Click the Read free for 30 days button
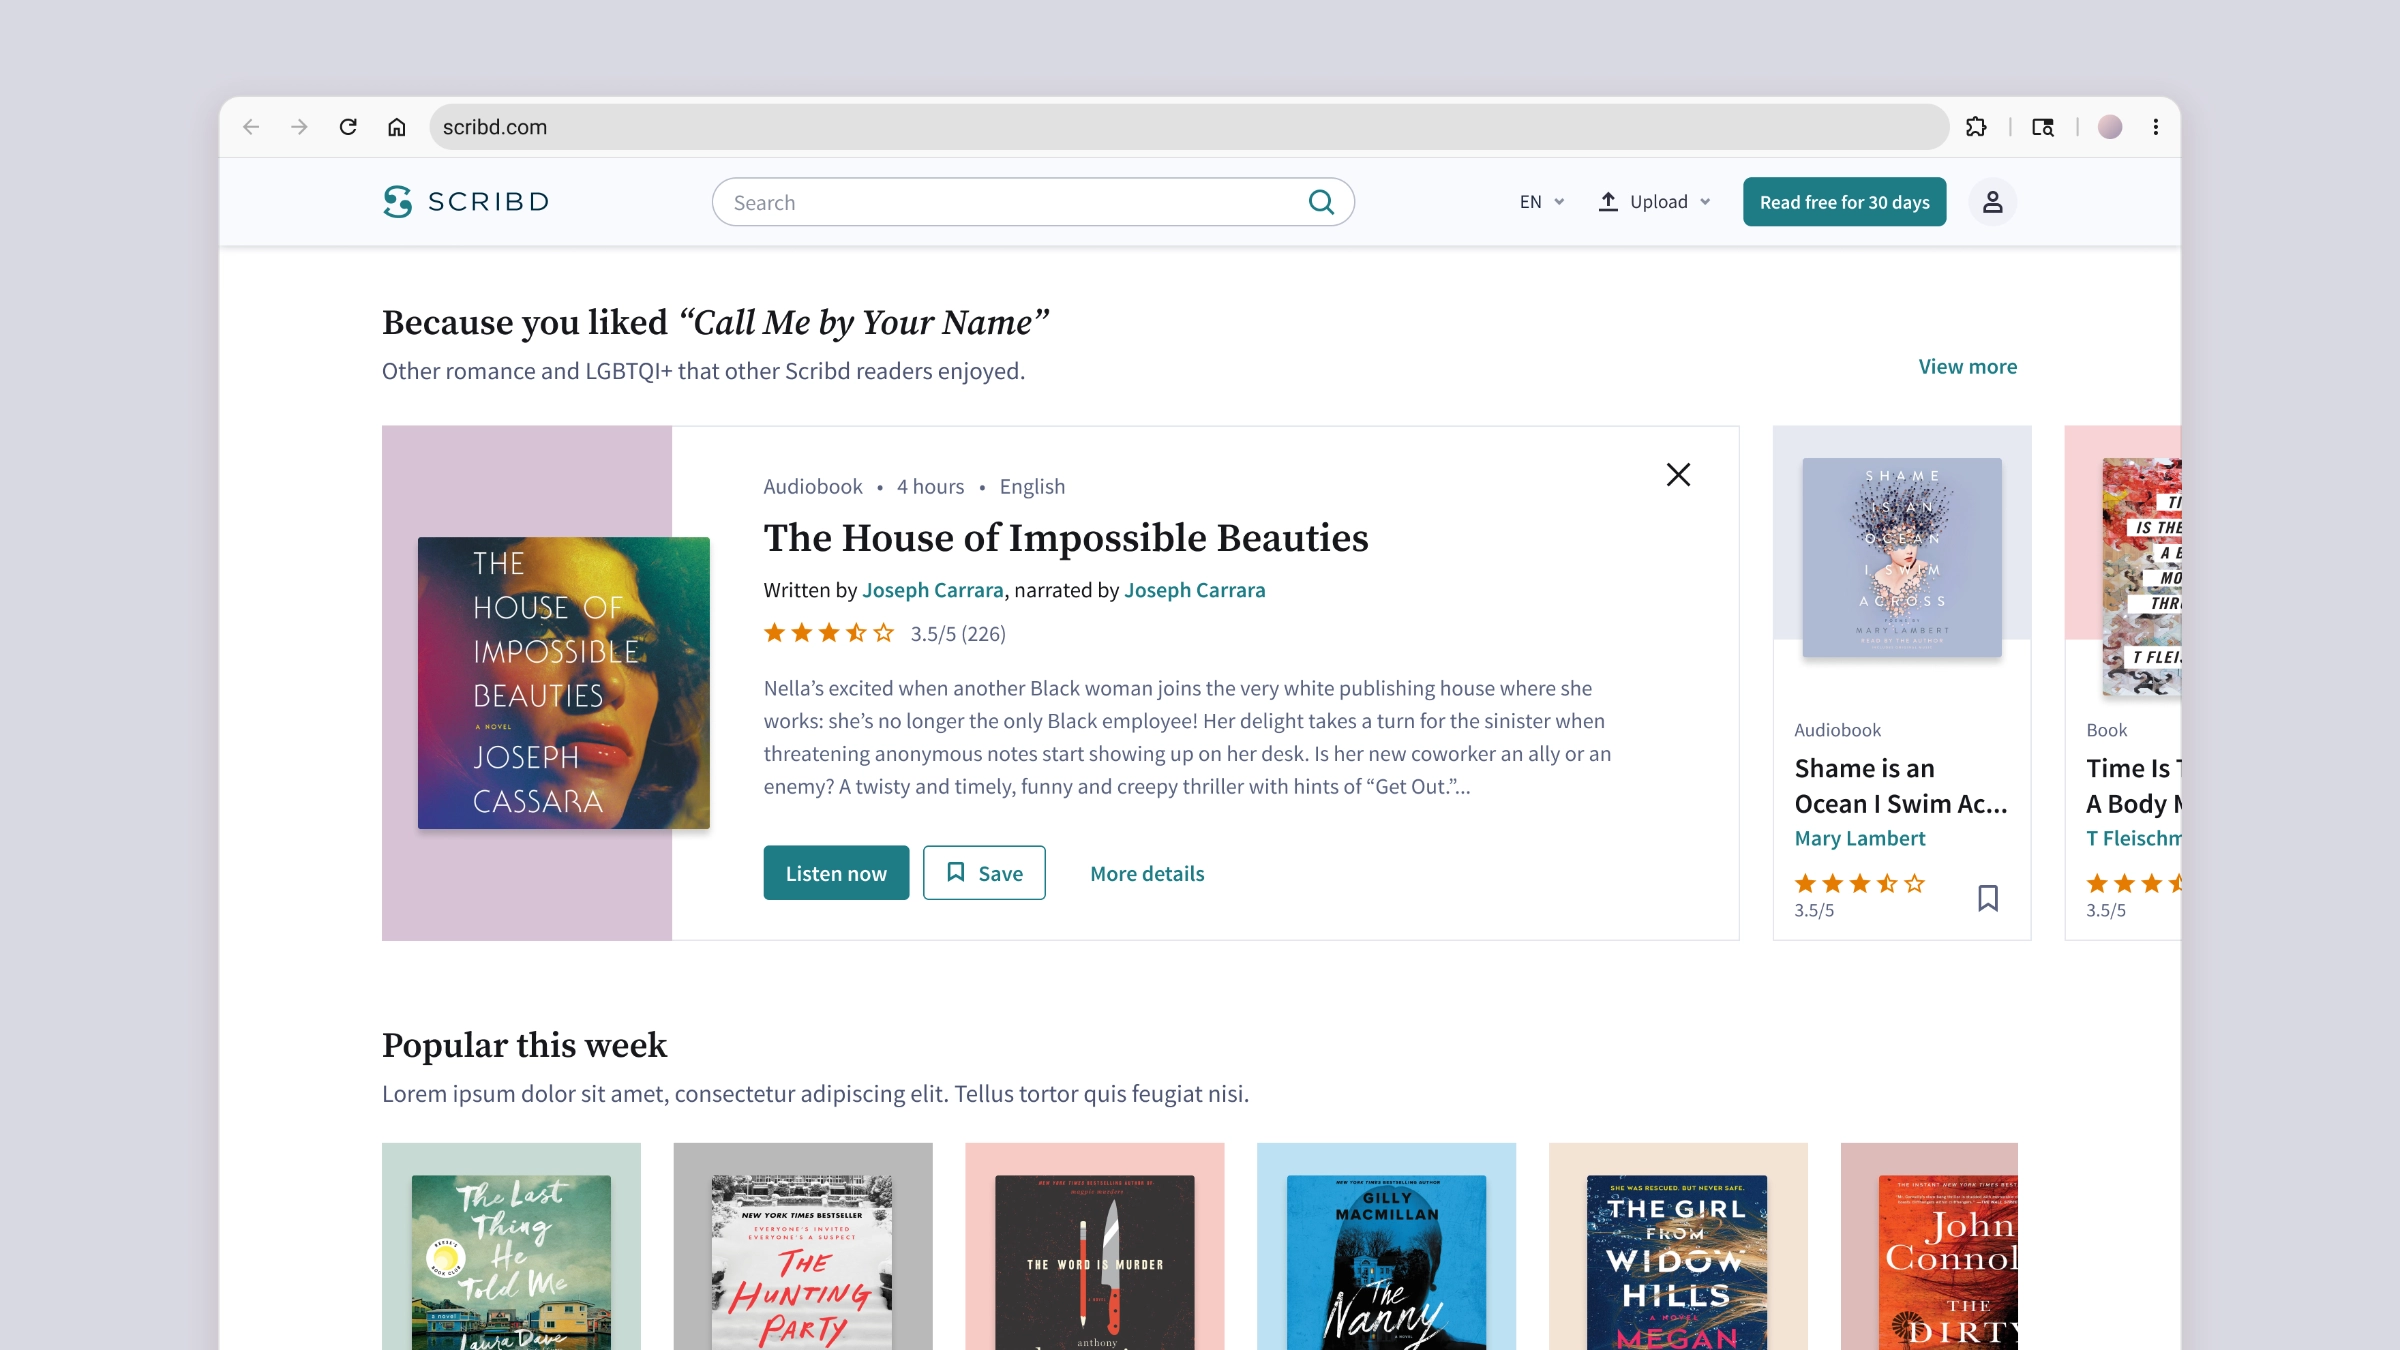Viewport: 2400px width, 1350px height. coord(1845,202)
